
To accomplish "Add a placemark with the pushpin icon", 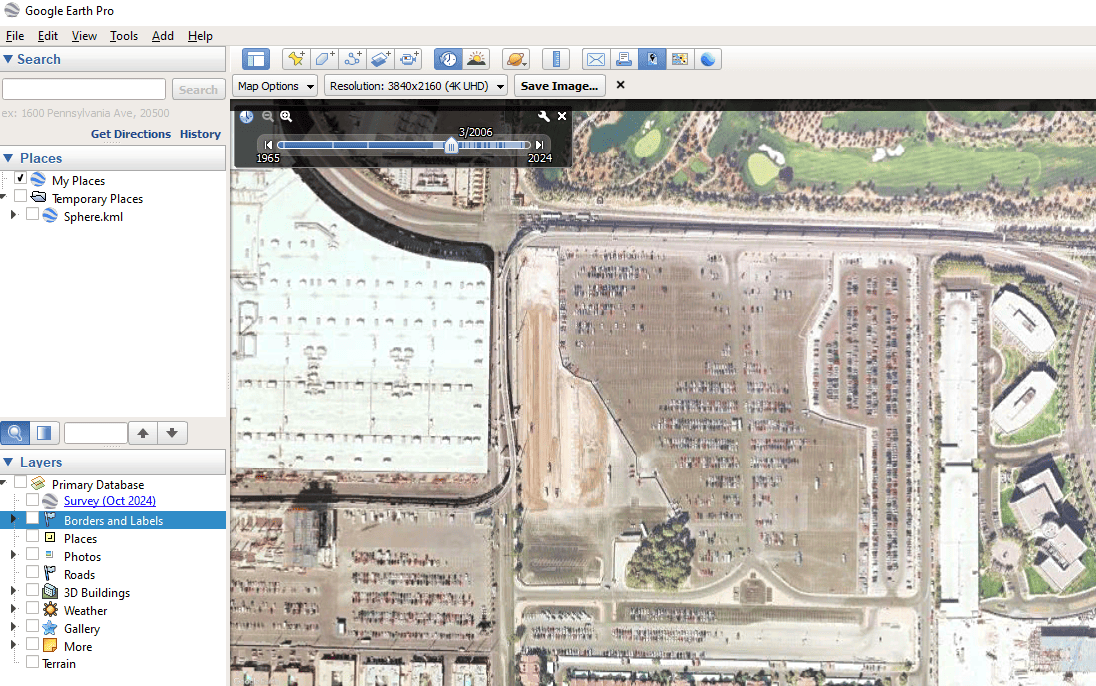I will 296,59.
